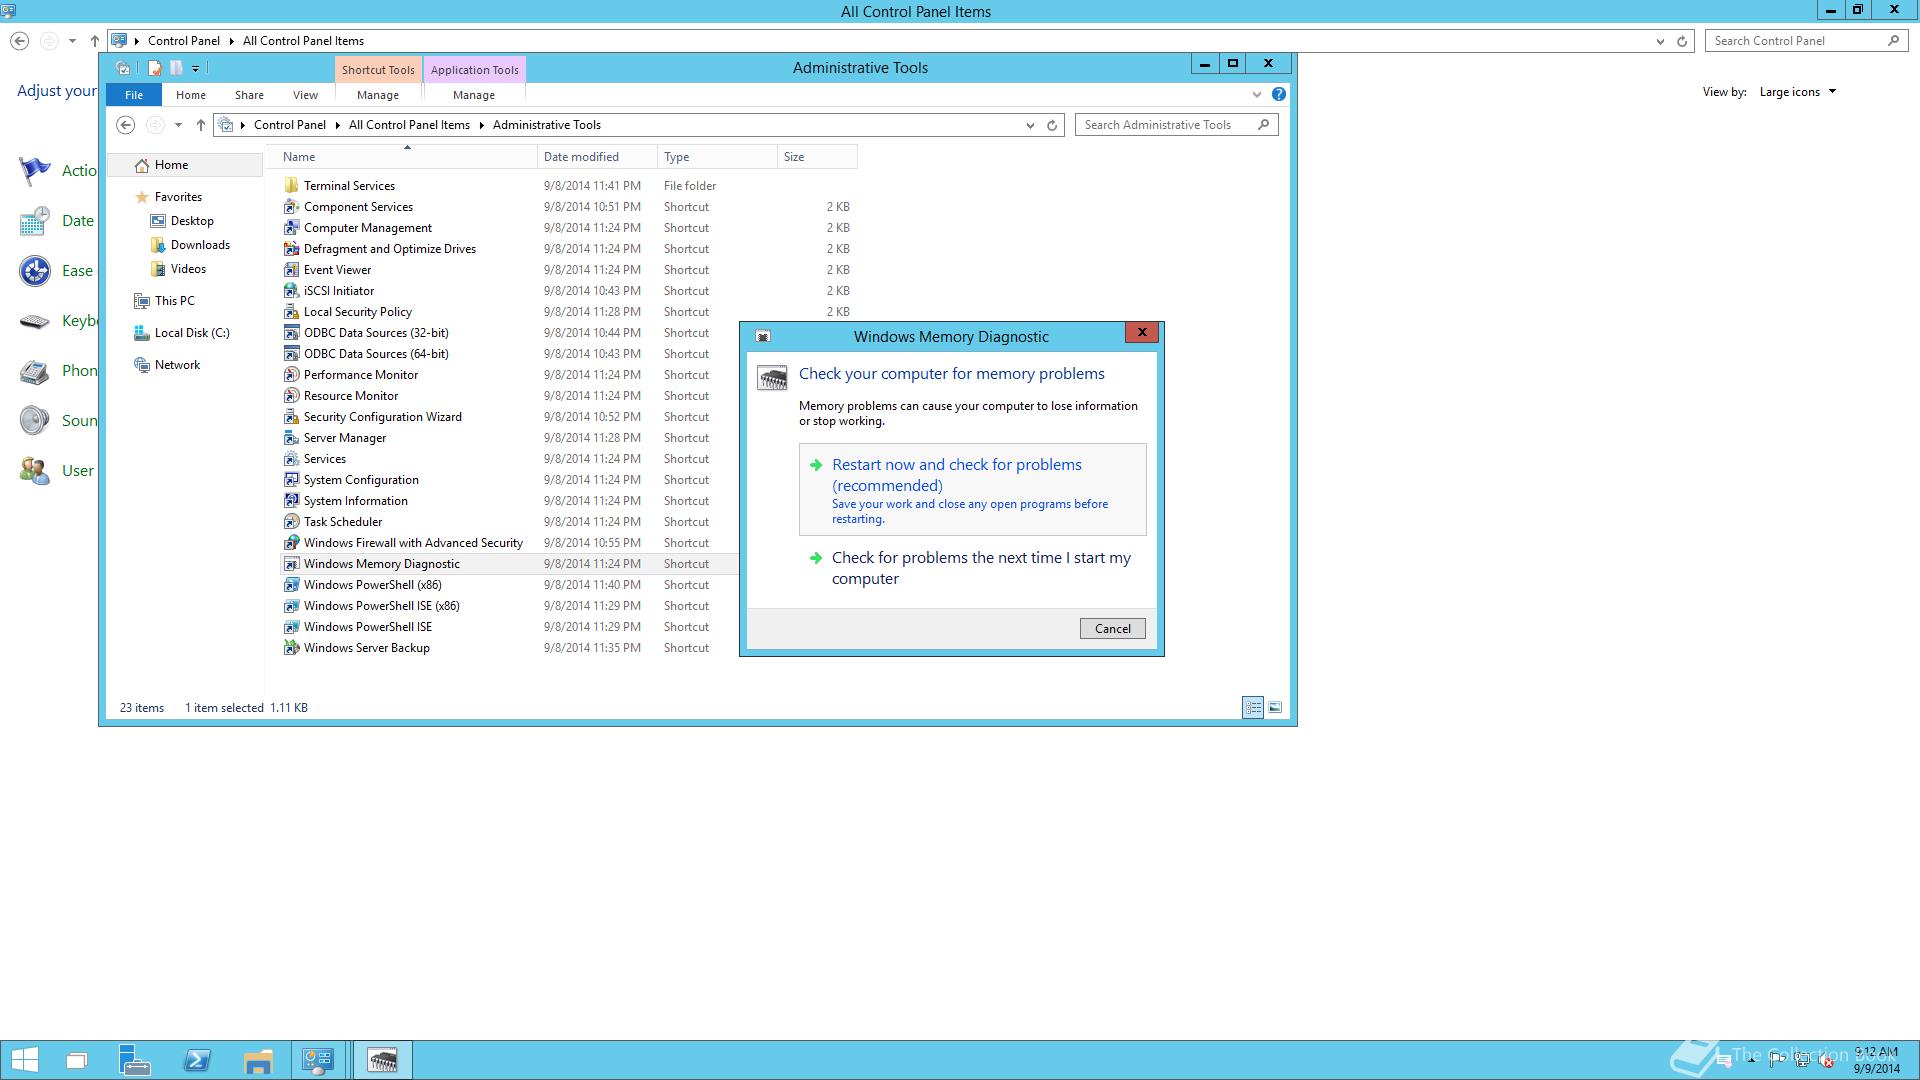This screenshot has height=1080, width=1920.
Task: Click the Search Administrative Tools field
Action: pos(1176,125)
